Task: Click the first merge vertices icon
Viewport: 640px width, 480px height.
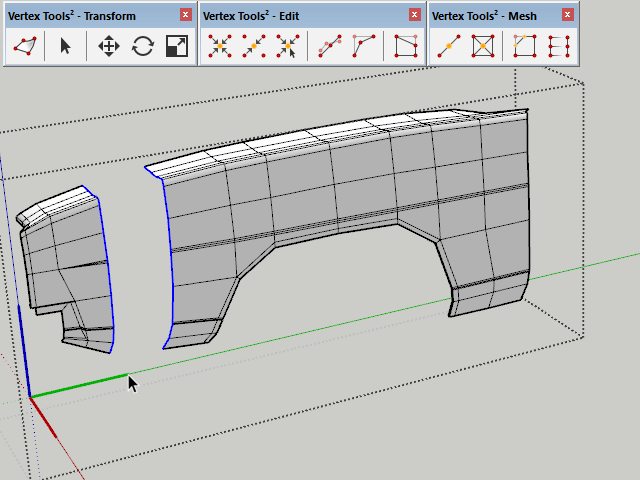Action: [219, 46]
